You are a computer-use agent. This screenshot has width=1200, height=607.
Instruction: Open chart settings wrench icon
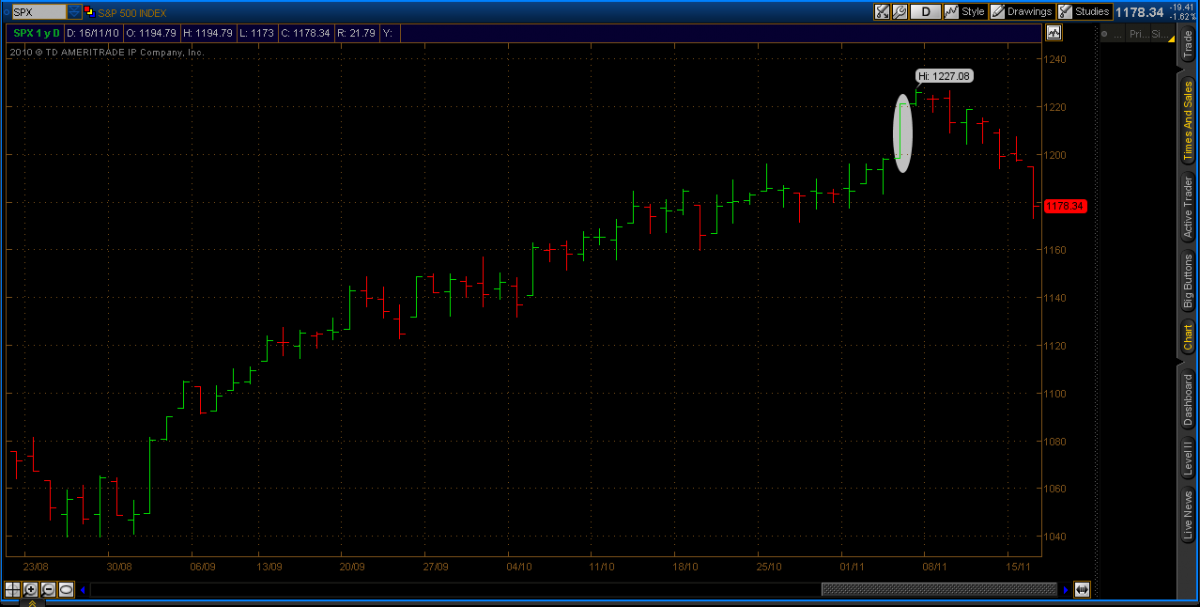900,12
